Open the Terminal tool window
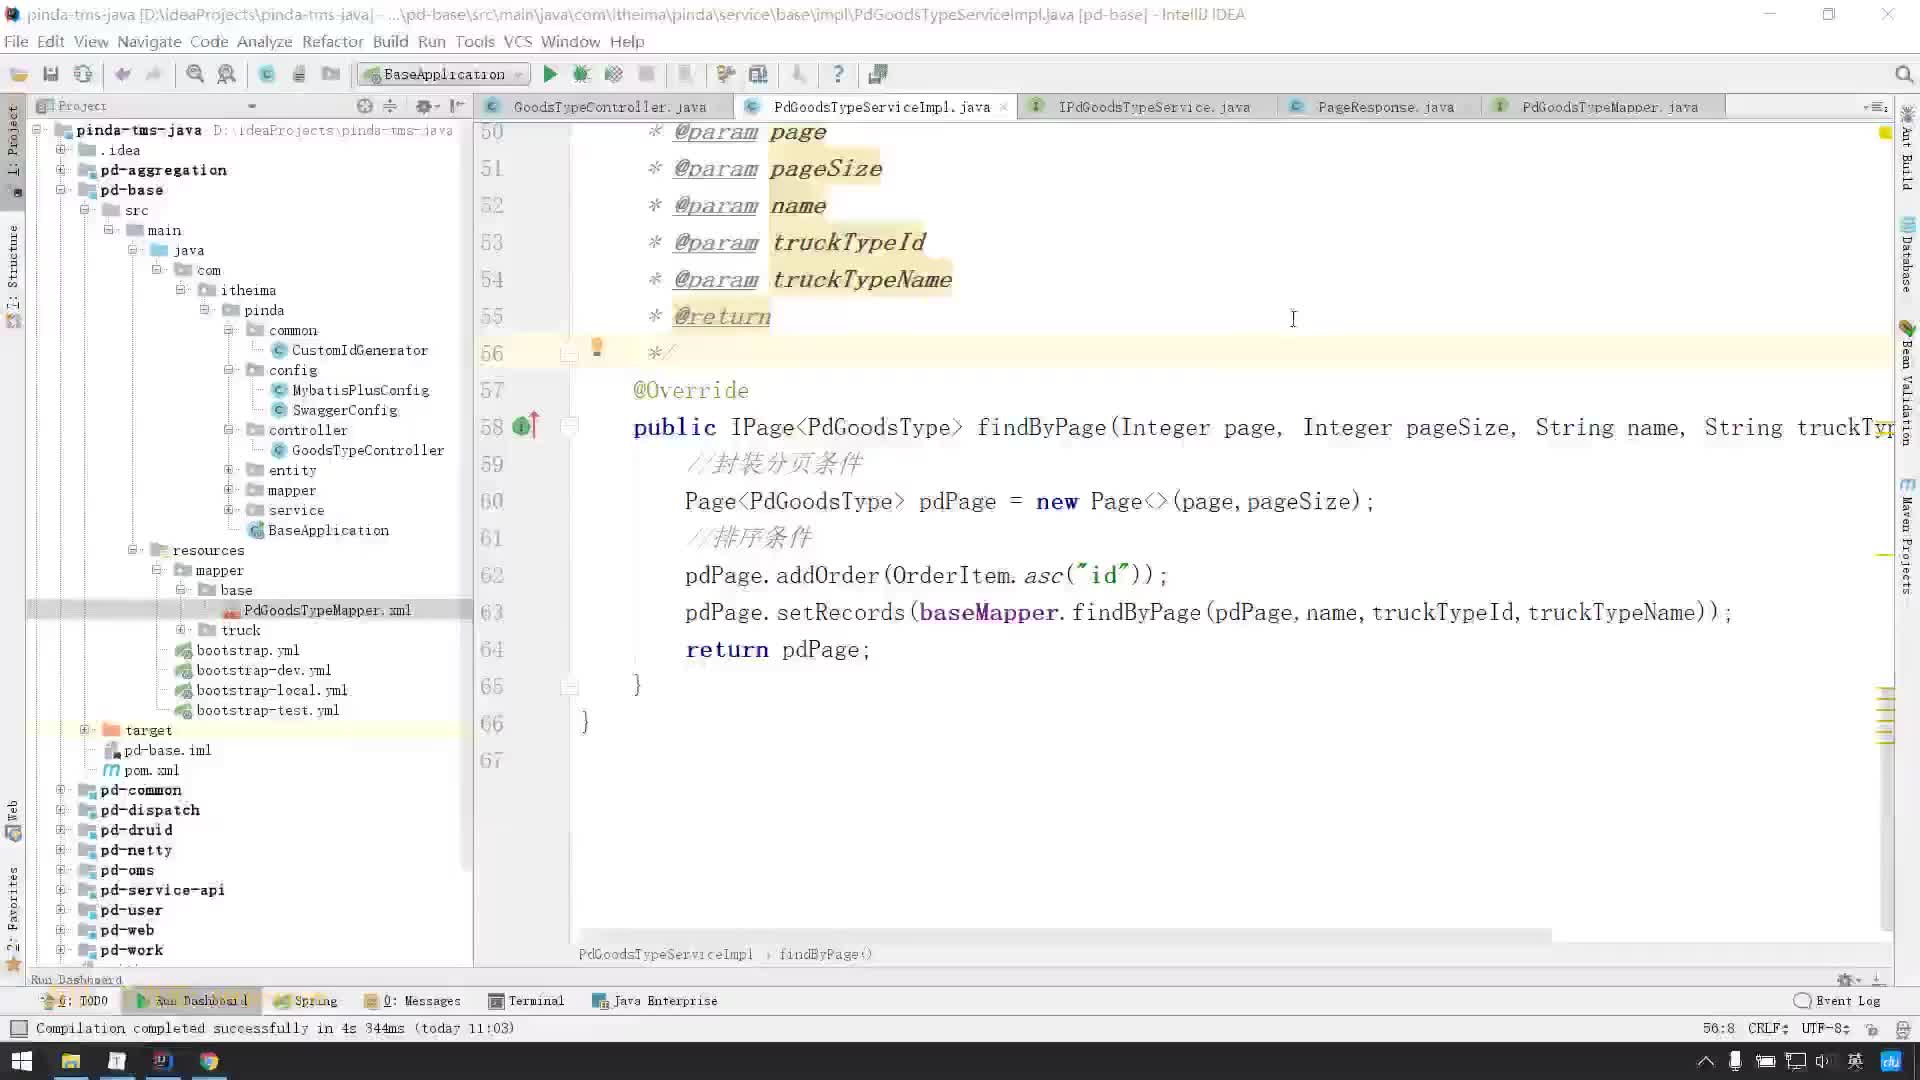The width and height of the screenshot is (1920, 1080). [x=527, y=1001]
